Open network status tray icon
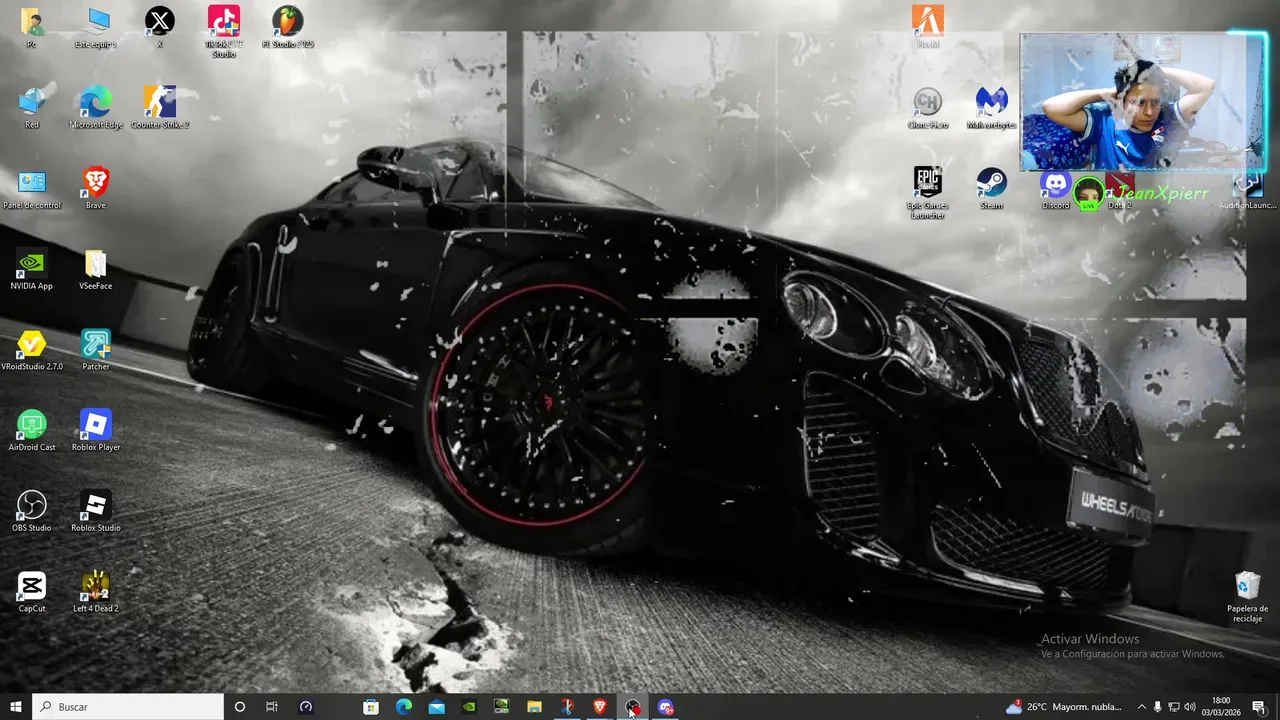This screenshot has width=1280, height=720. pyautogui.click(x=1174, y=707)
